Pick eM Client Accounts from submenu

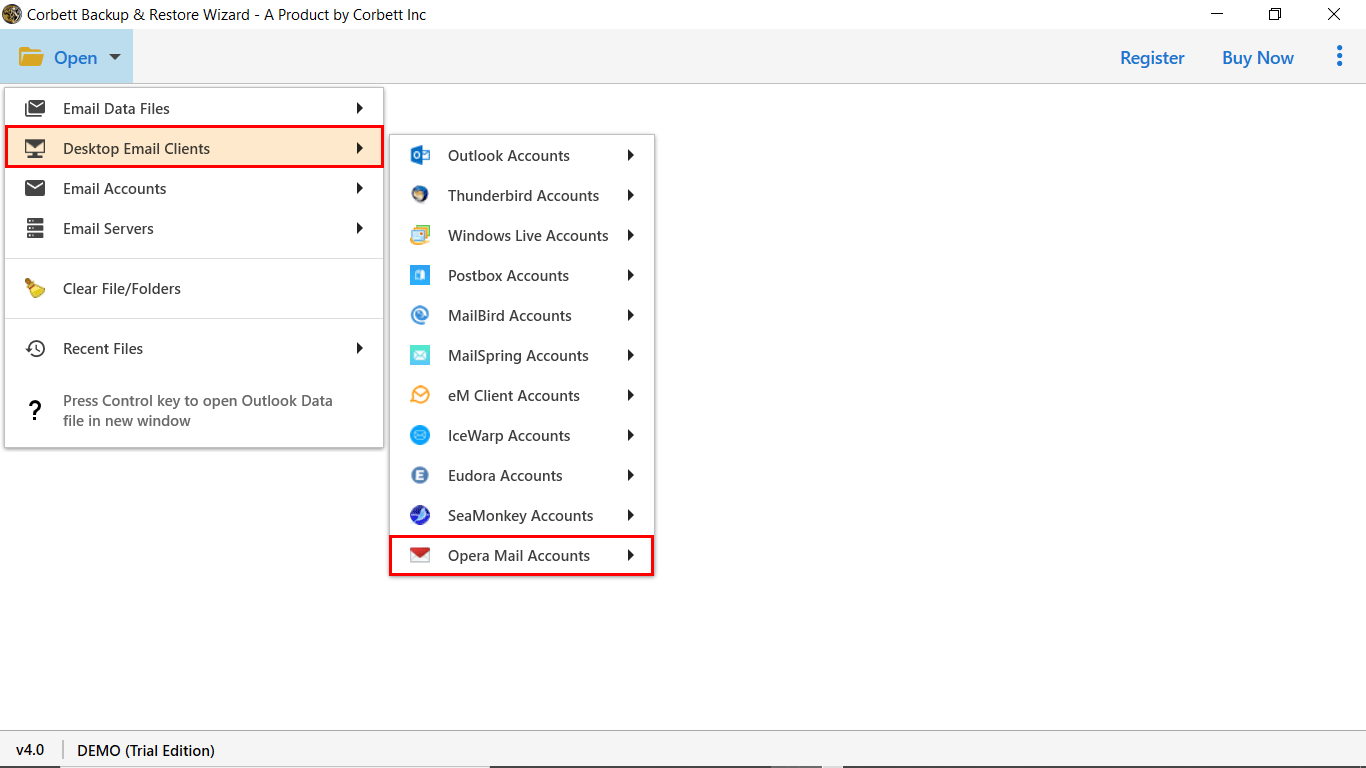(x=521, y=395)
